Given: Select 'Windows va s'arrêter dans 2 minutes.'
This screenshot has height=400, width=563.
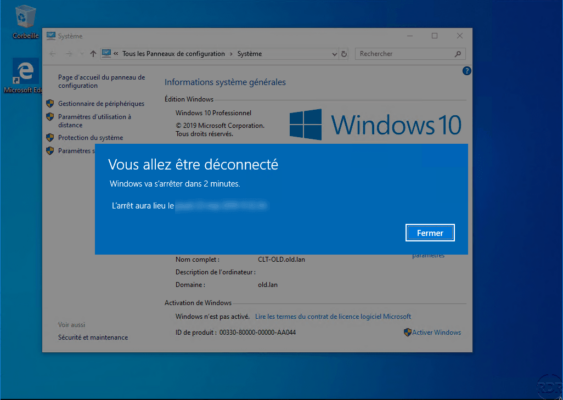Looking at the screenshot, I should coord(175,183).
